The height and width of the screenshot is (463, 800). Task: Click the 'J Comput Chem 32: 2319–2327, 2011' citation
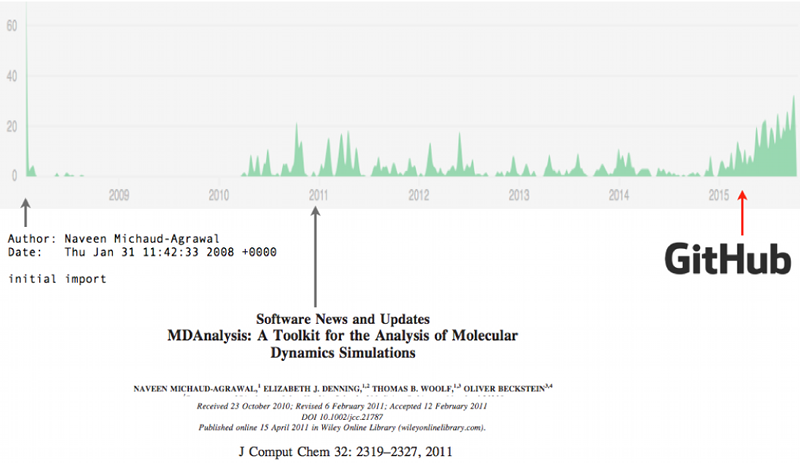point(345,452)
